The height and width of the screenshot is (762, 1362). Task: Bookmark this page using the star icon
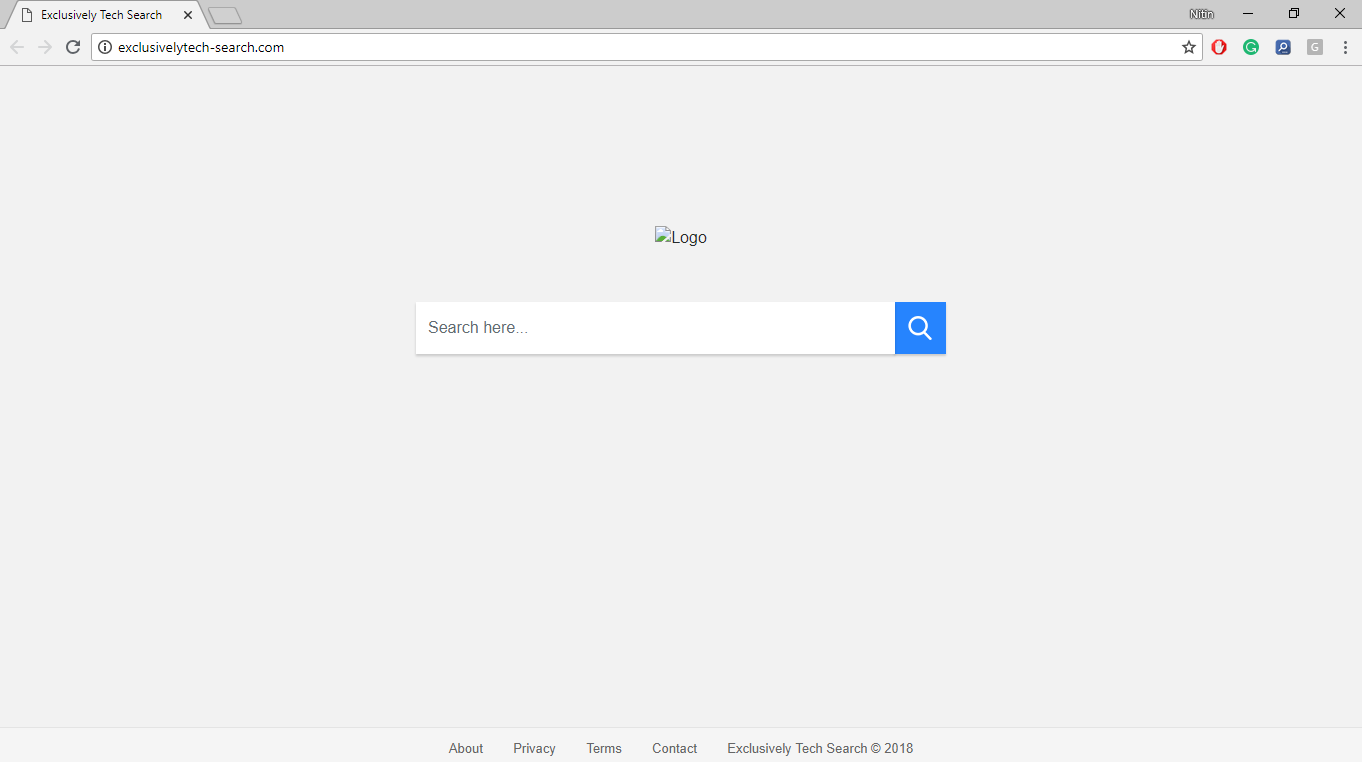1188,46
